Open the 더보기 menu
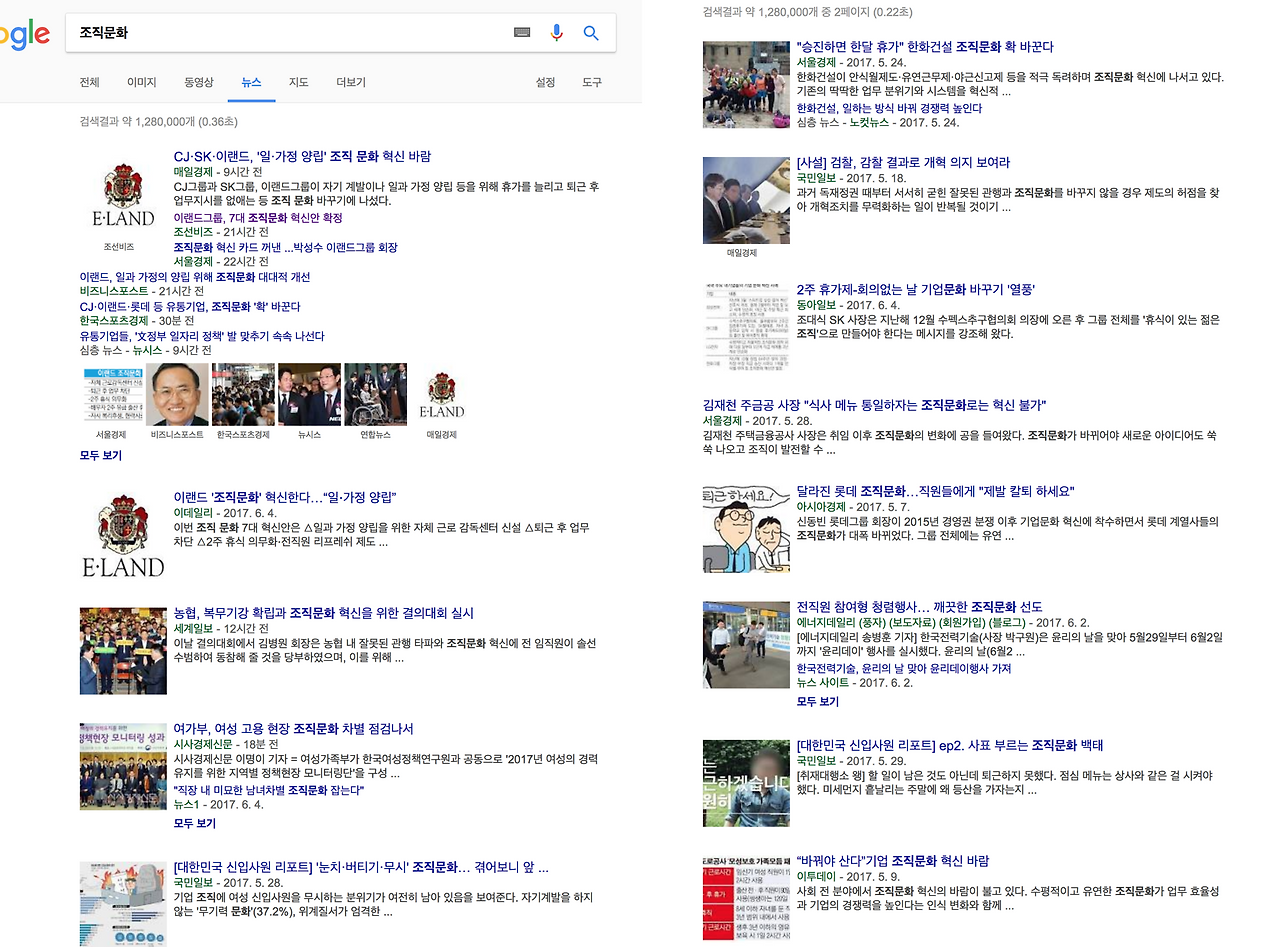Image resolution: width=1280 pixels, height=947 pixels. [x=351, y=82]
